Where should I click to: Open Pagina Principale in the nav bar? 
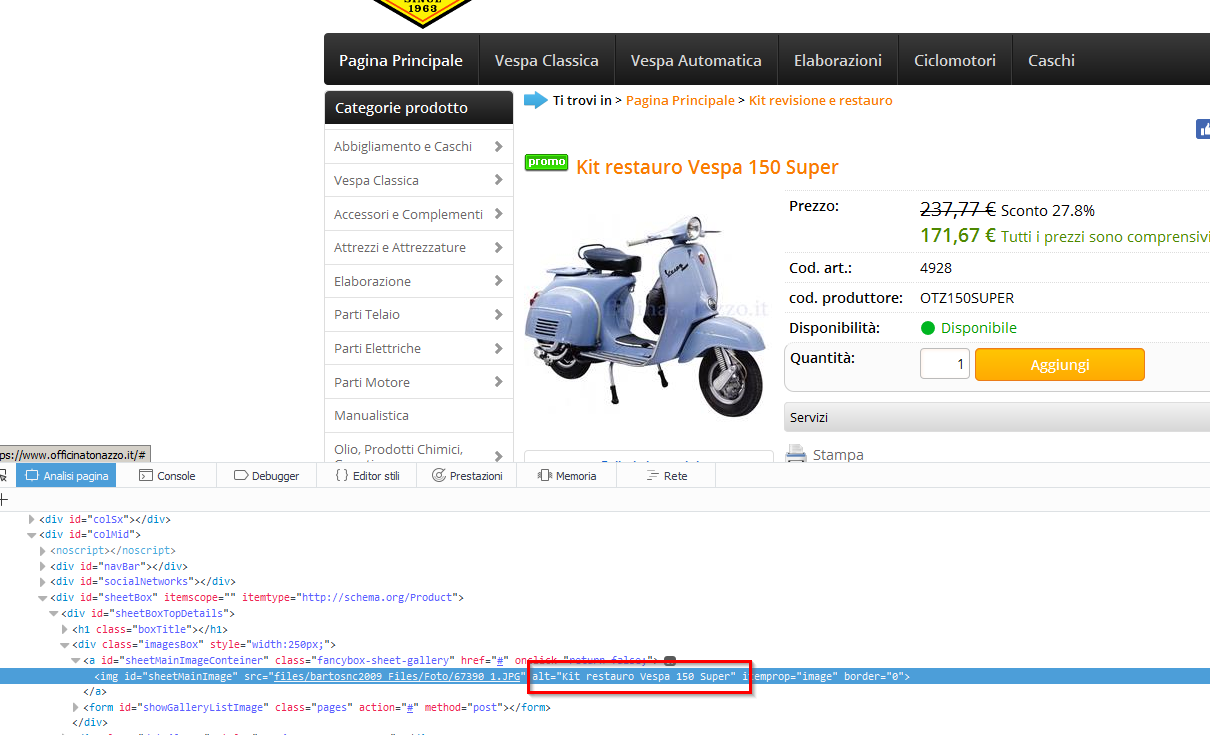pos(401,60)
